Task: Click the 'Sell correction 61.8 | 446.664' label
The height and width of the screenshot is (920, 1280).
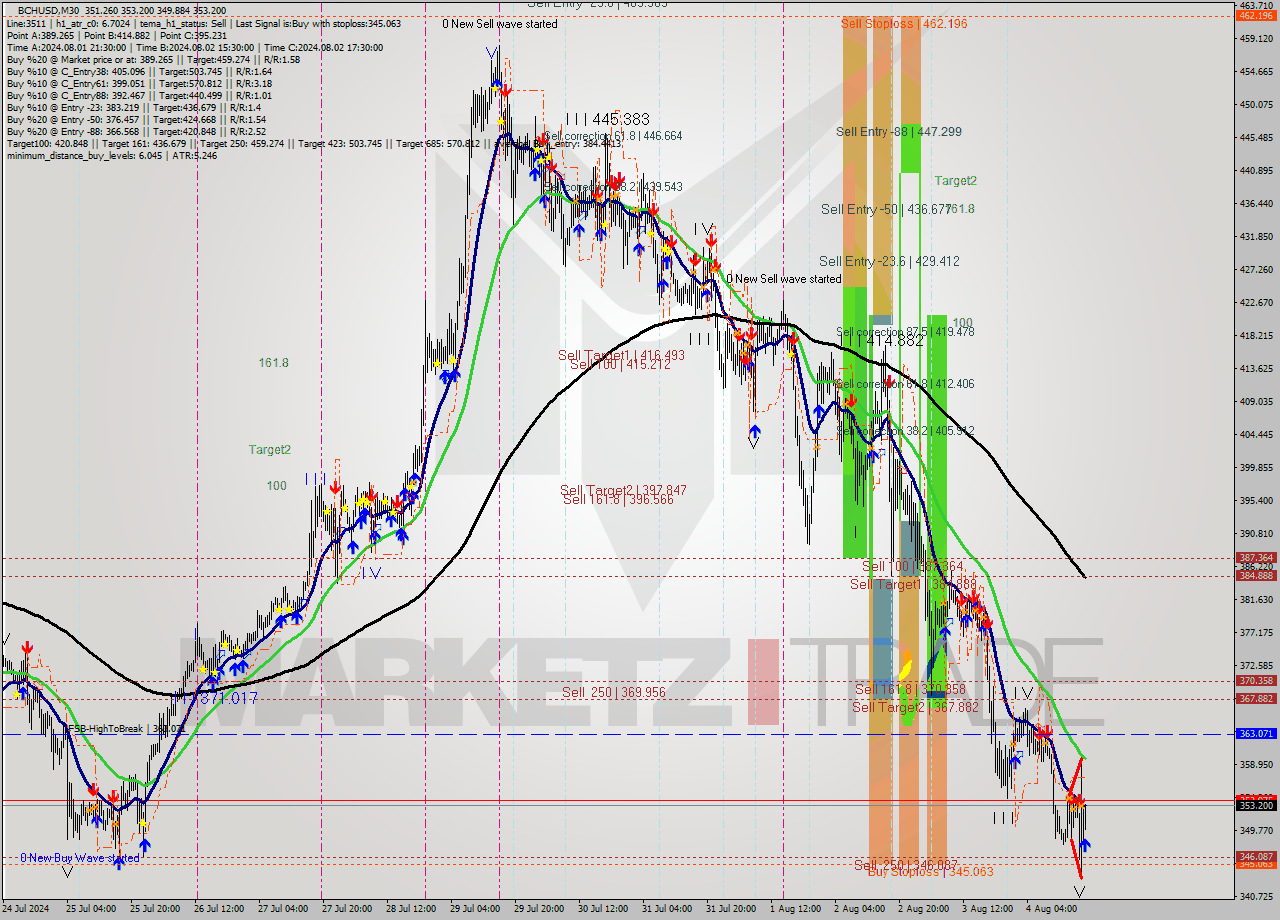Action: [613, 136]
